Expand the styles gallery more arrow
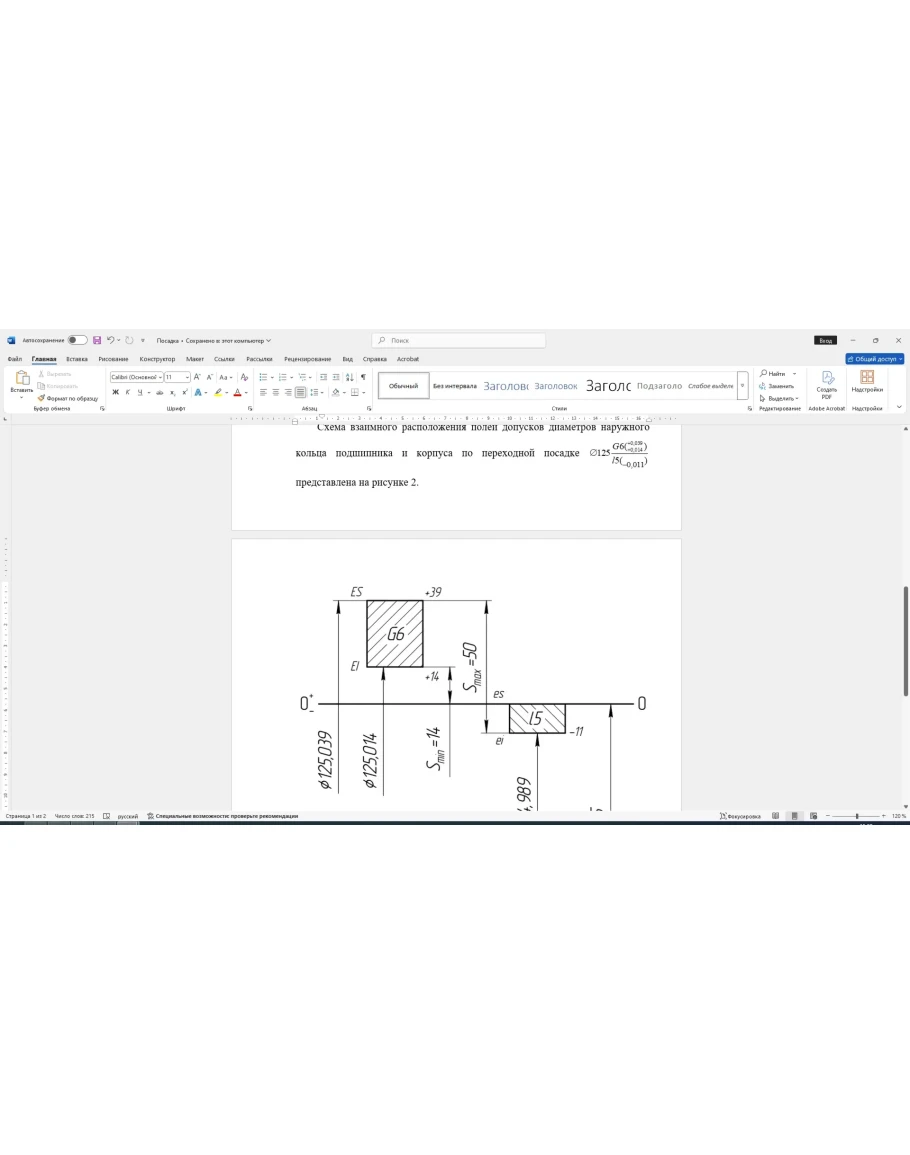This screenshot has width=910, height=1155. tap(742, 385)
